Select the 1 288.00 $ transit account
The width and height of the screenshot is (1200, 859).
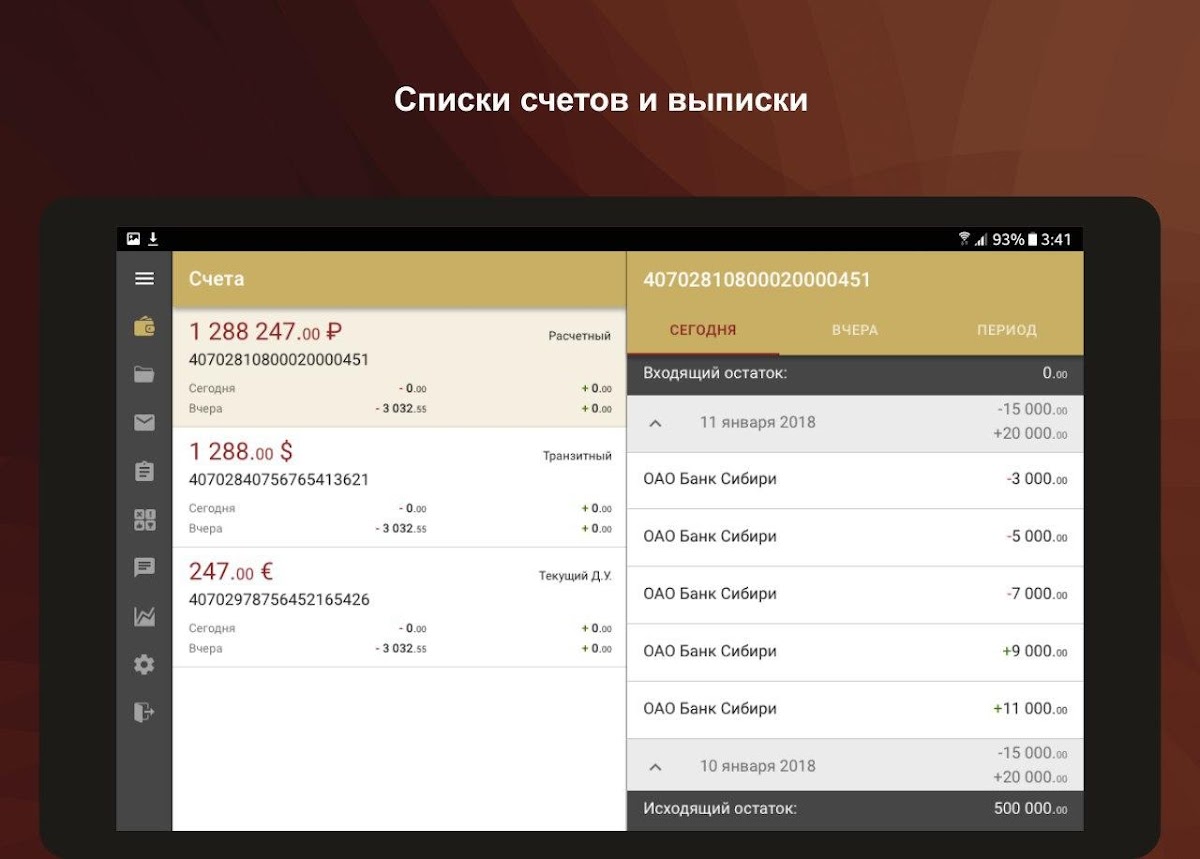coord(399,487)
